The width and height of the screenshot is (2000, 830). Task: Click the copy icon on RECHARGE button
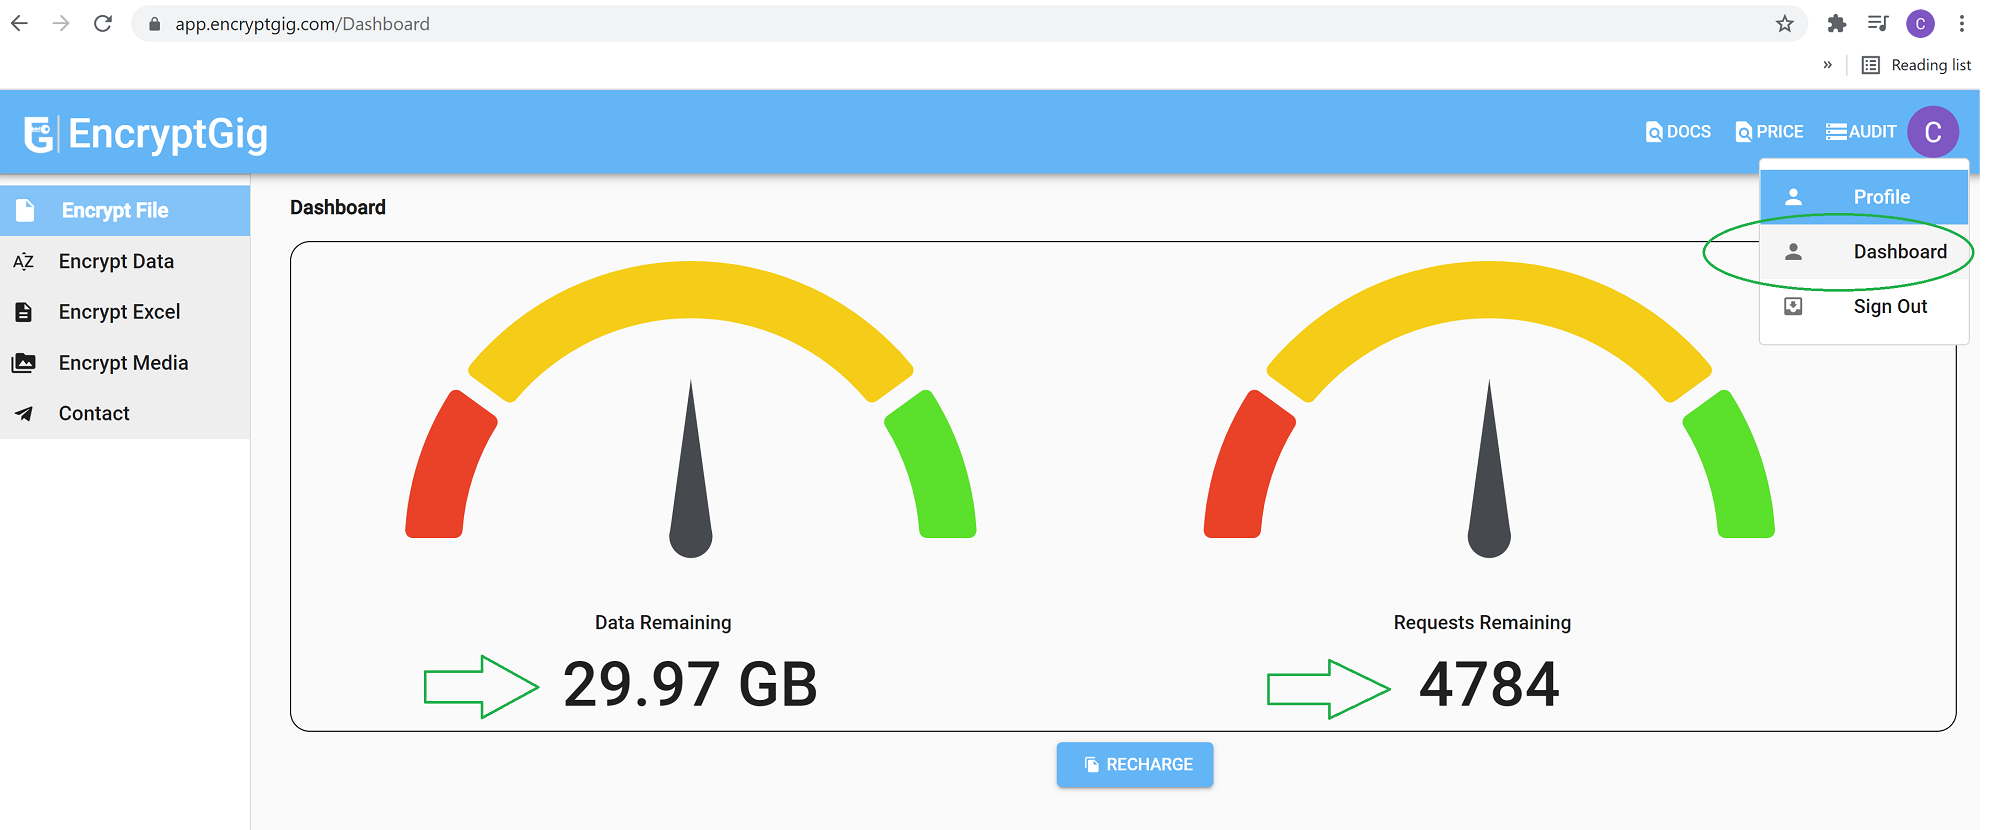tap(1092, 765)
